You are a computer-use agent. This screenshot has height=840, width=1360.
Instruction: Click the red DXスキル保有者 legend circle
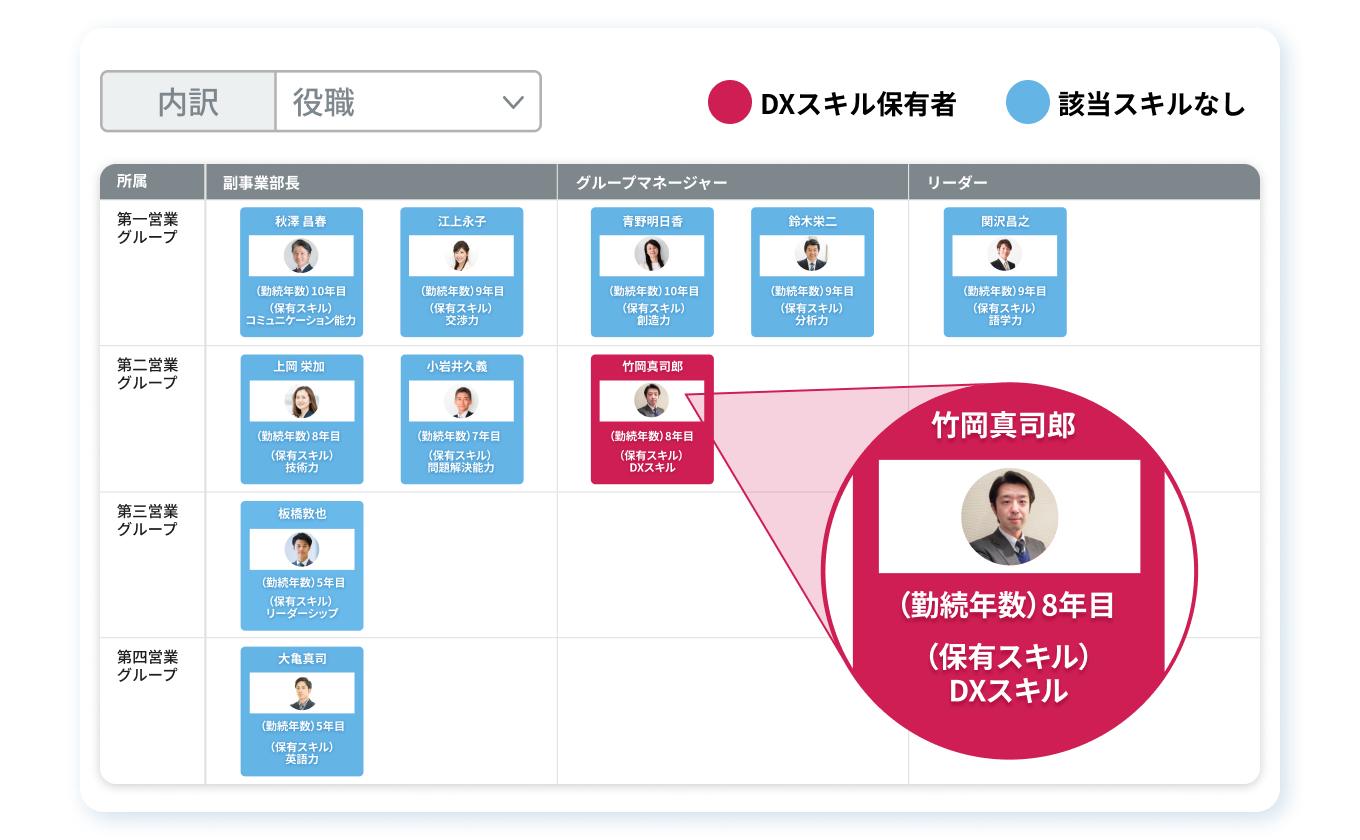(729, 104)
